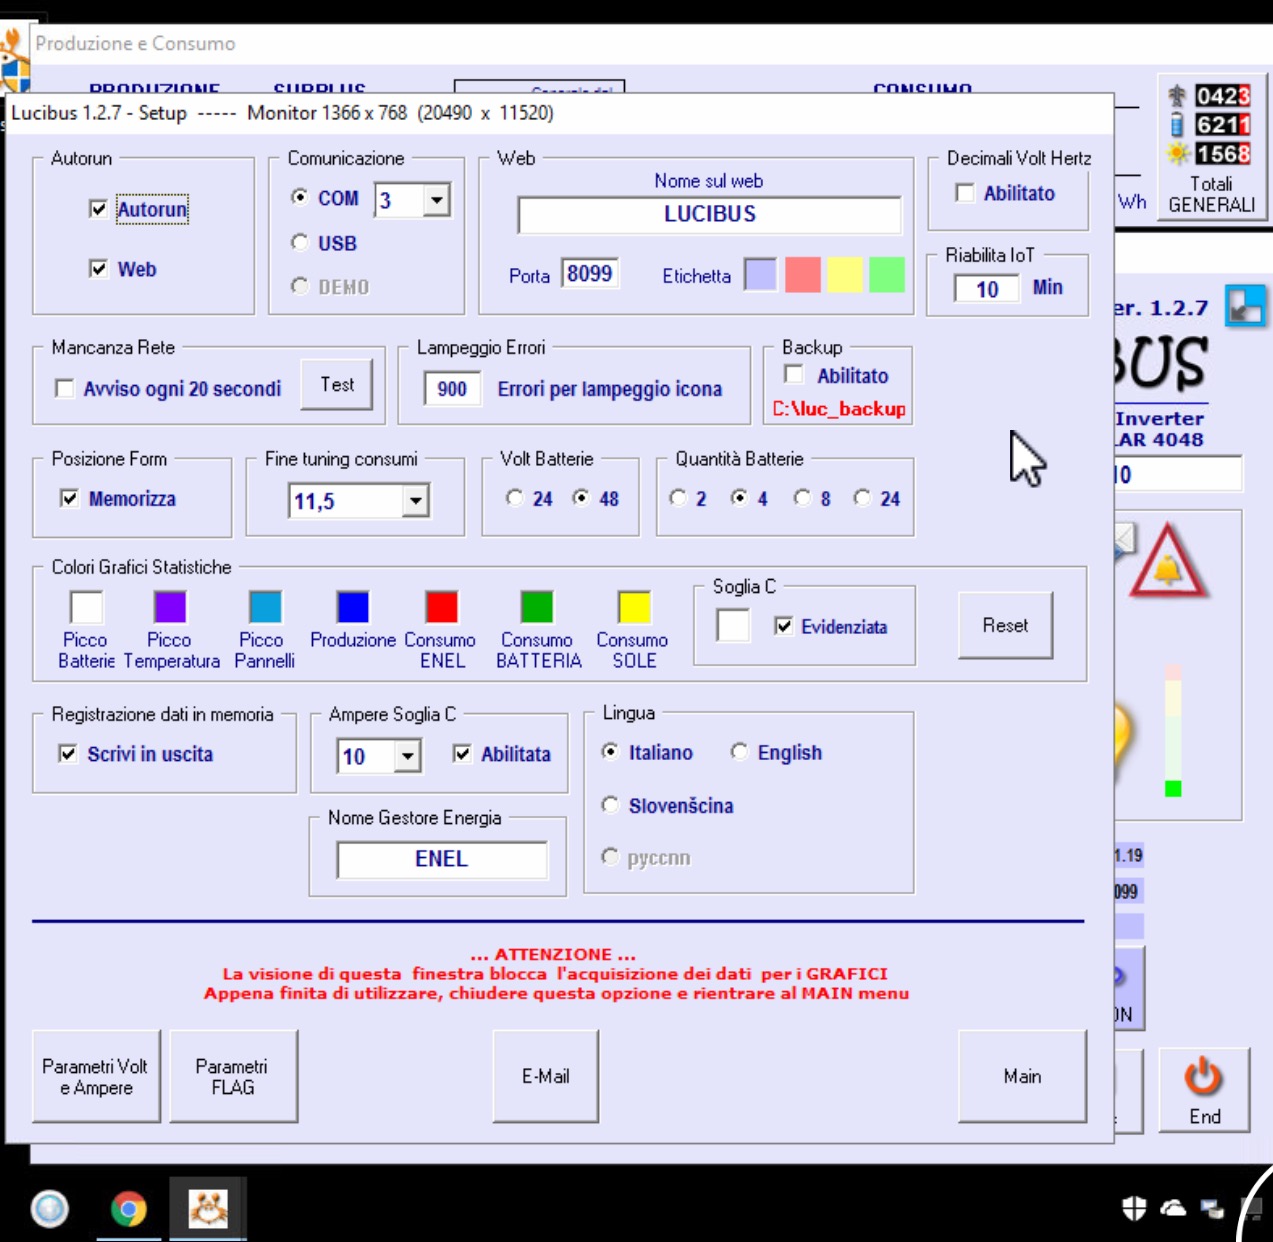
Task: Open Ampere Soglia C value dropdown
Action: (407, 756)
